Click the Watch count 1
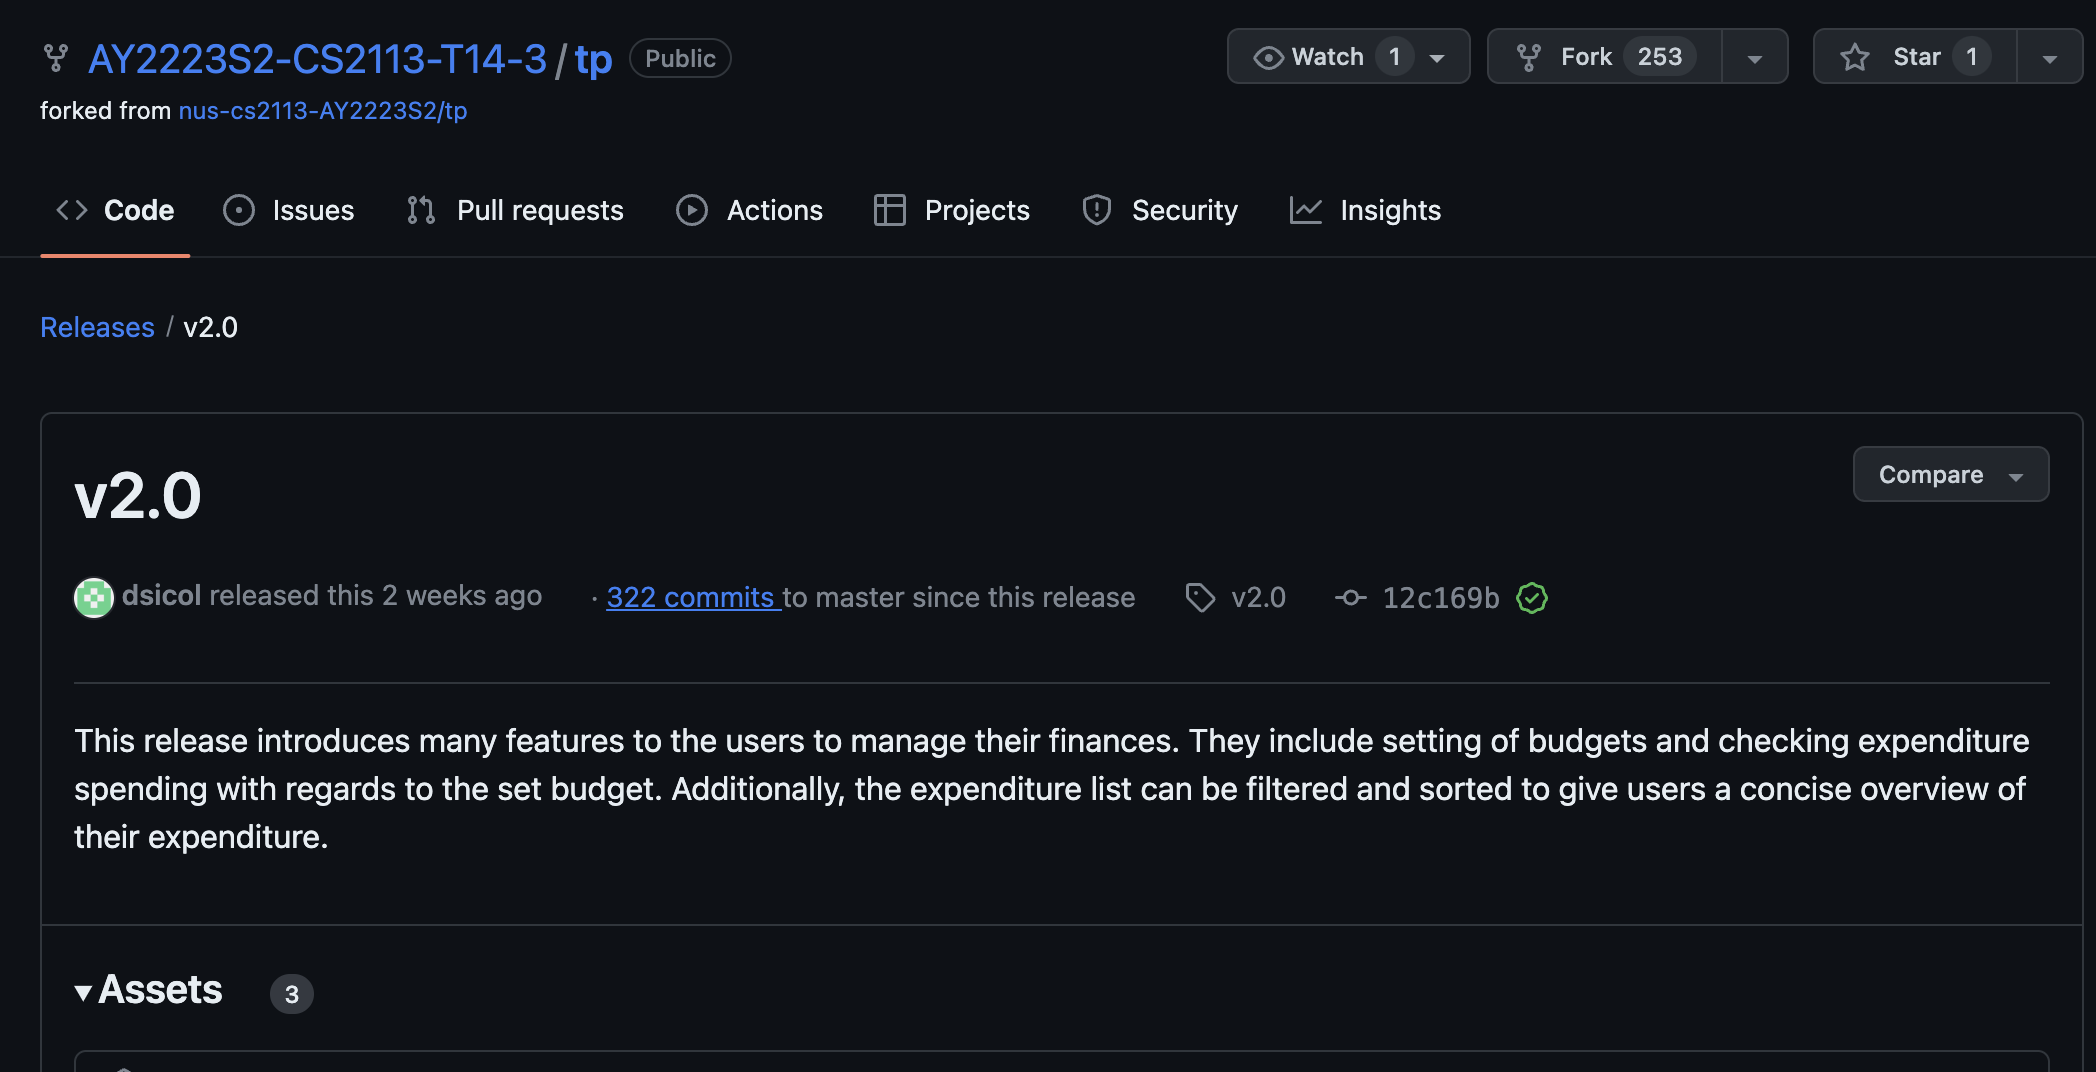Image resolution: width=2096 pixels, height=1072 pixels. point(1394,57)
